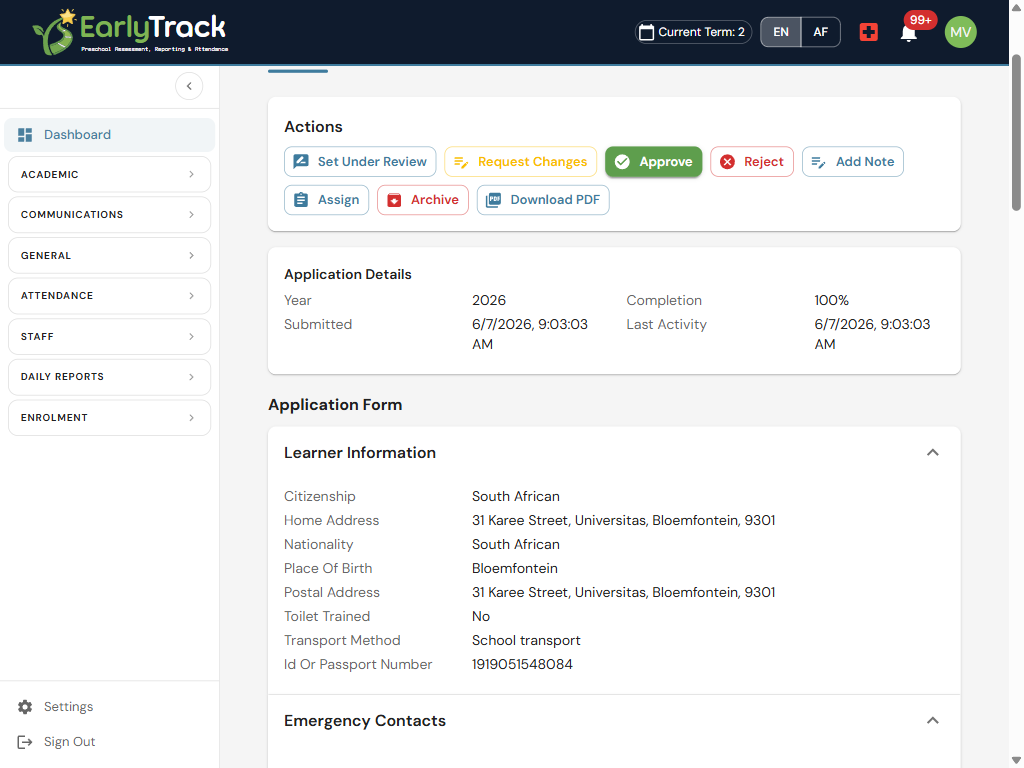Expand the General menu section
The width and height of the screenshot is (1024, 768).
click(110, 255)
